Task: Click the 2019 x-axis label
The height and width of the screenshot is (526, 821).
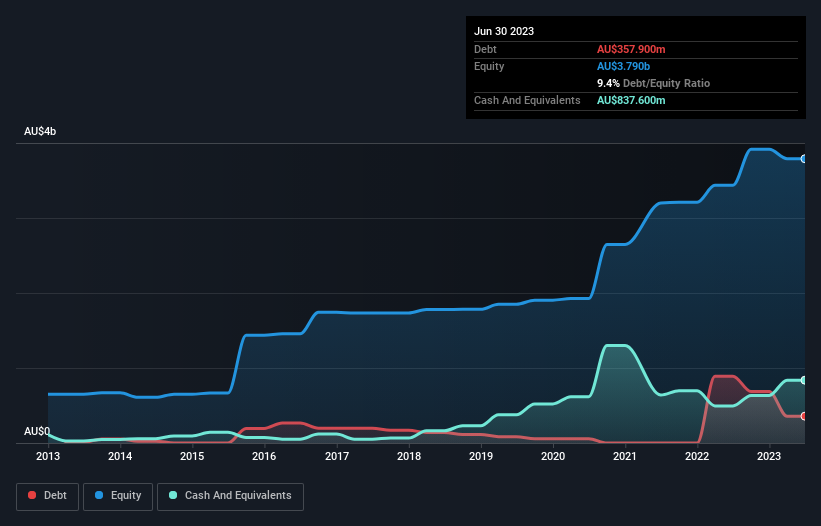Action: (x=481, y=456)
